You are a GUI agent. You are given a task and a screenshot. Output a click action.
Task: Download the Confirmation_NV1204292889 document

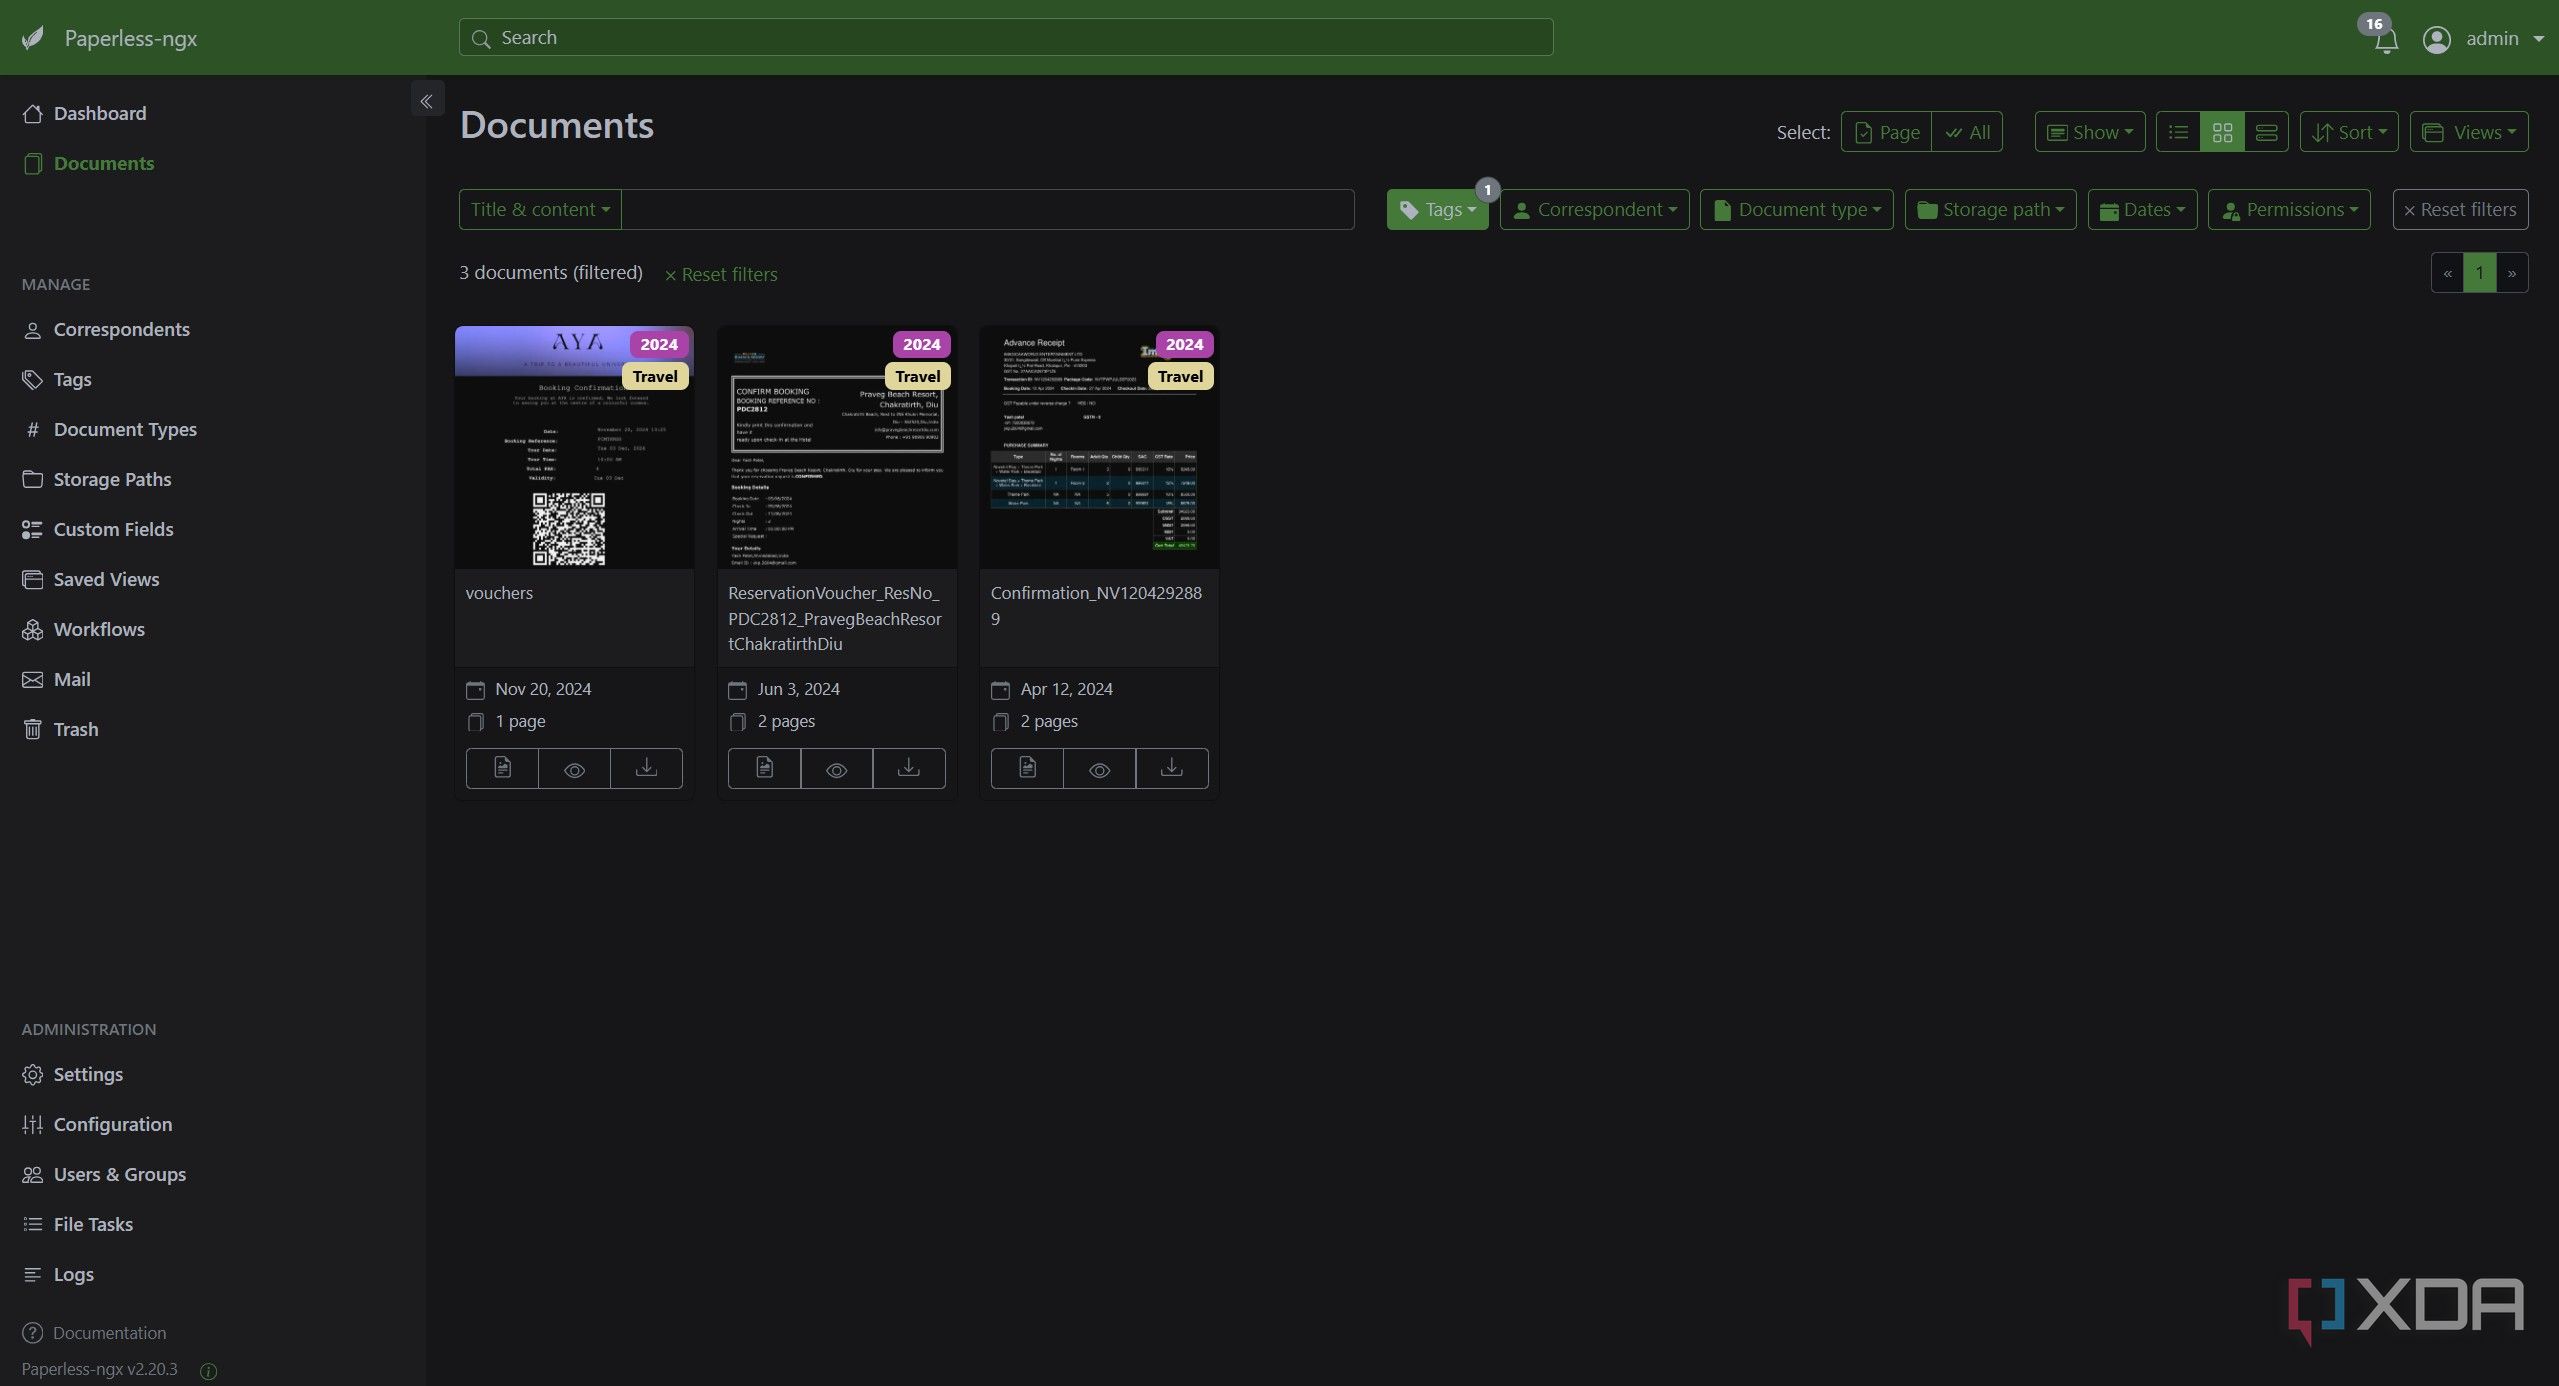click(1171, 768)
